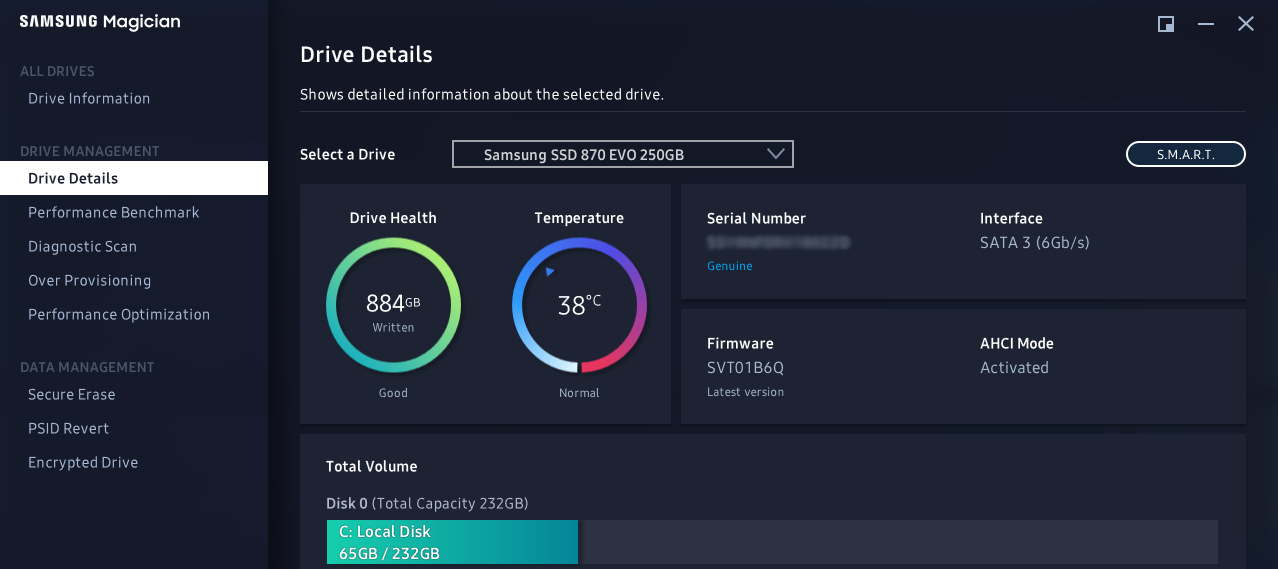Click the Temperature gauge ring

pyautogui.click(x=579, y=305)
